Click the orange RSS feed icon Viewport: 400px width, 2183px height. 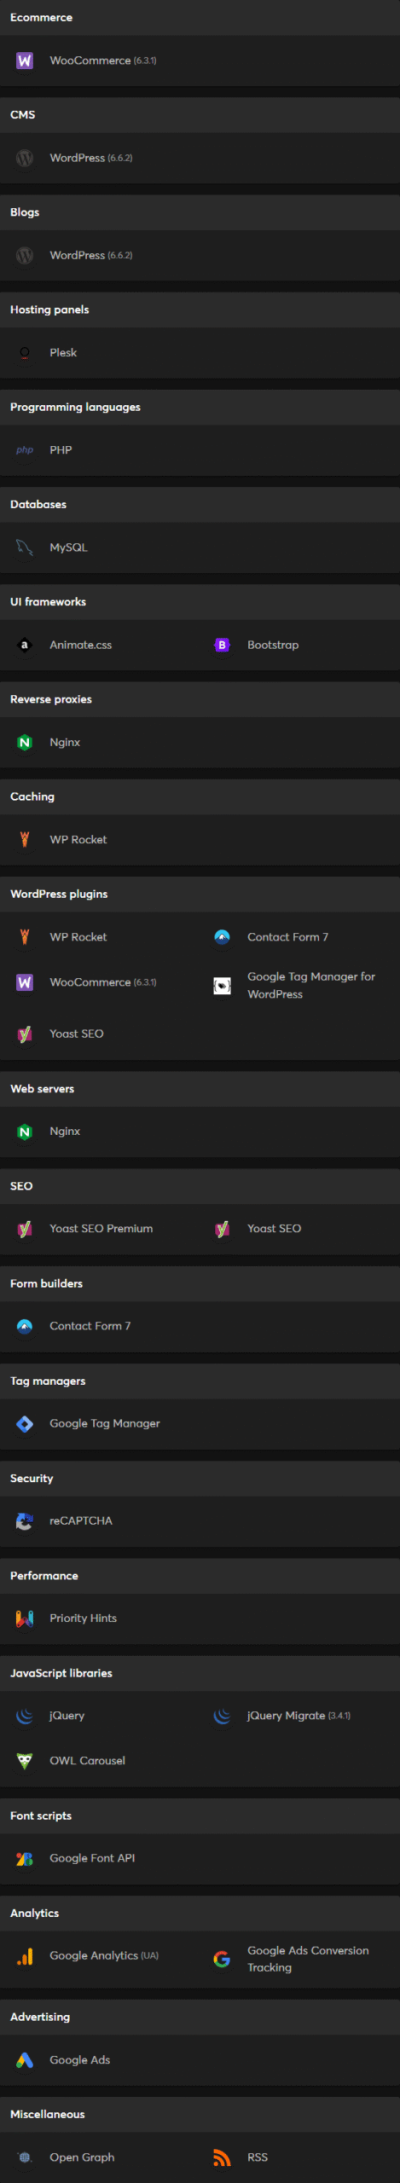coord(222,2157)
